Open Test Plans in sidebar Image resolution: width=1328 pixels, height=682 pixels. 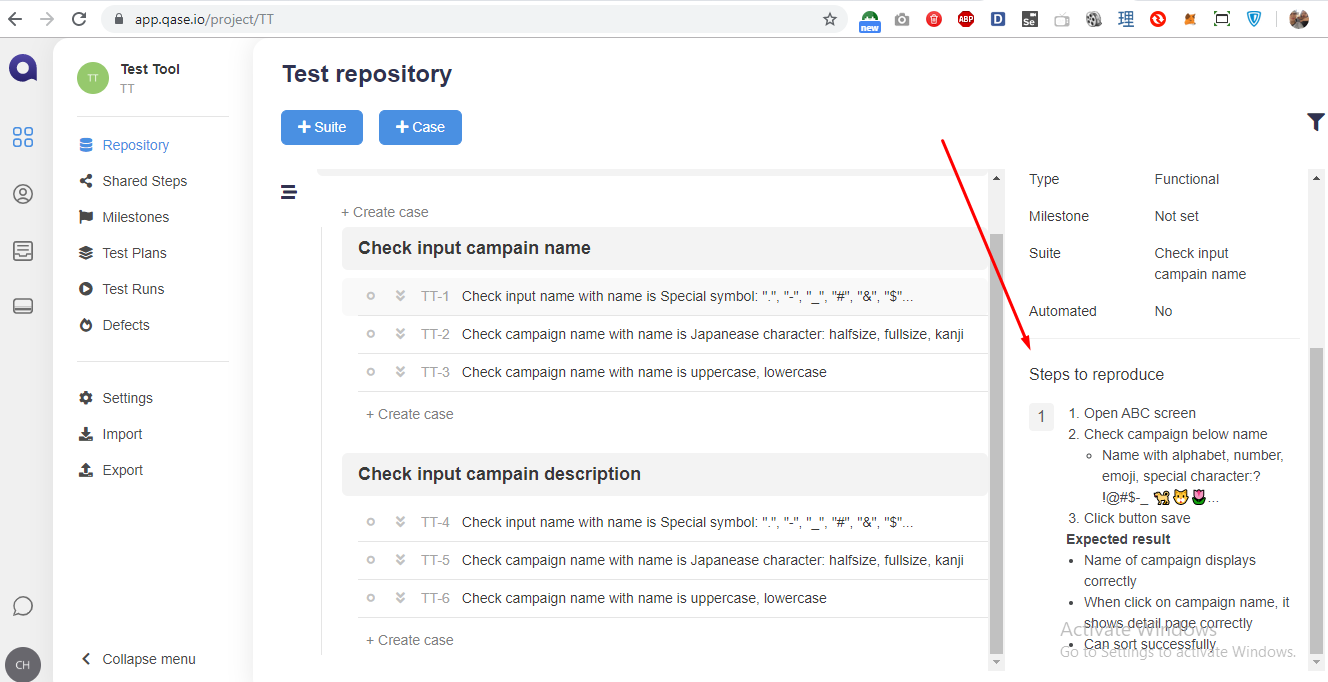[123, 253]
